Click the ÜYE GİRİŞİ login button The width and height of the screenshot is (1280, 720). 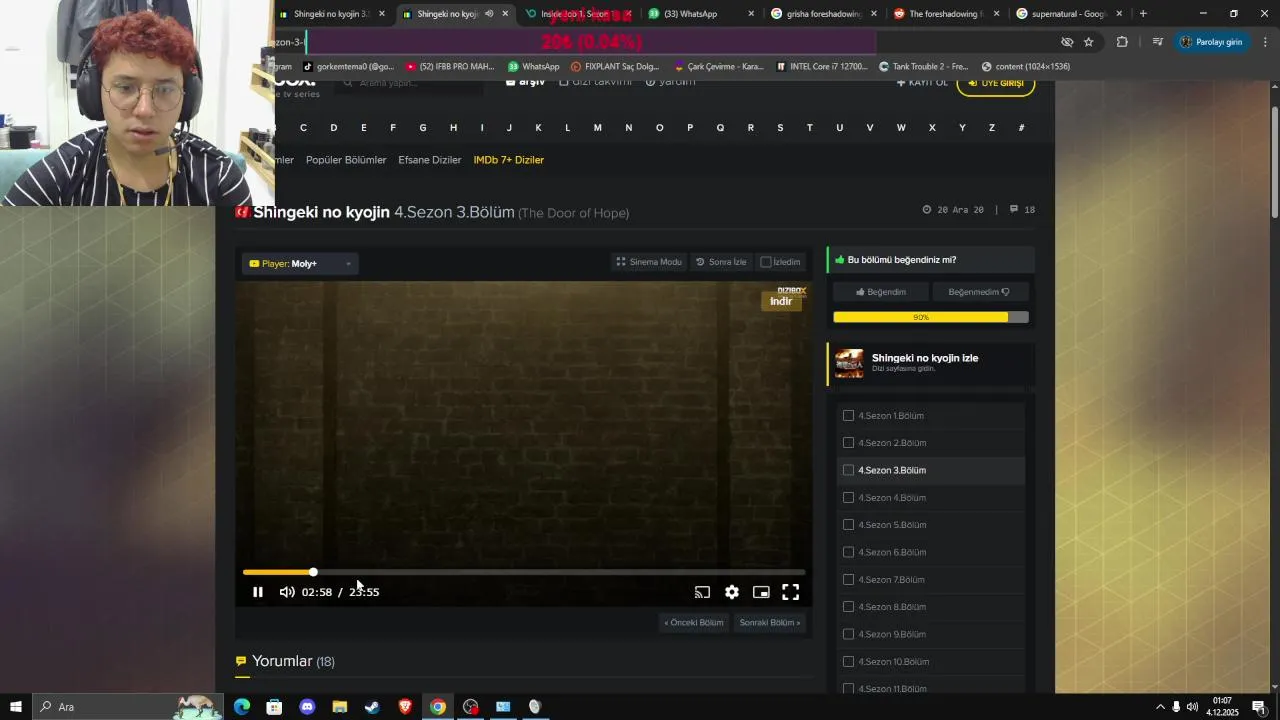[996, 83]
